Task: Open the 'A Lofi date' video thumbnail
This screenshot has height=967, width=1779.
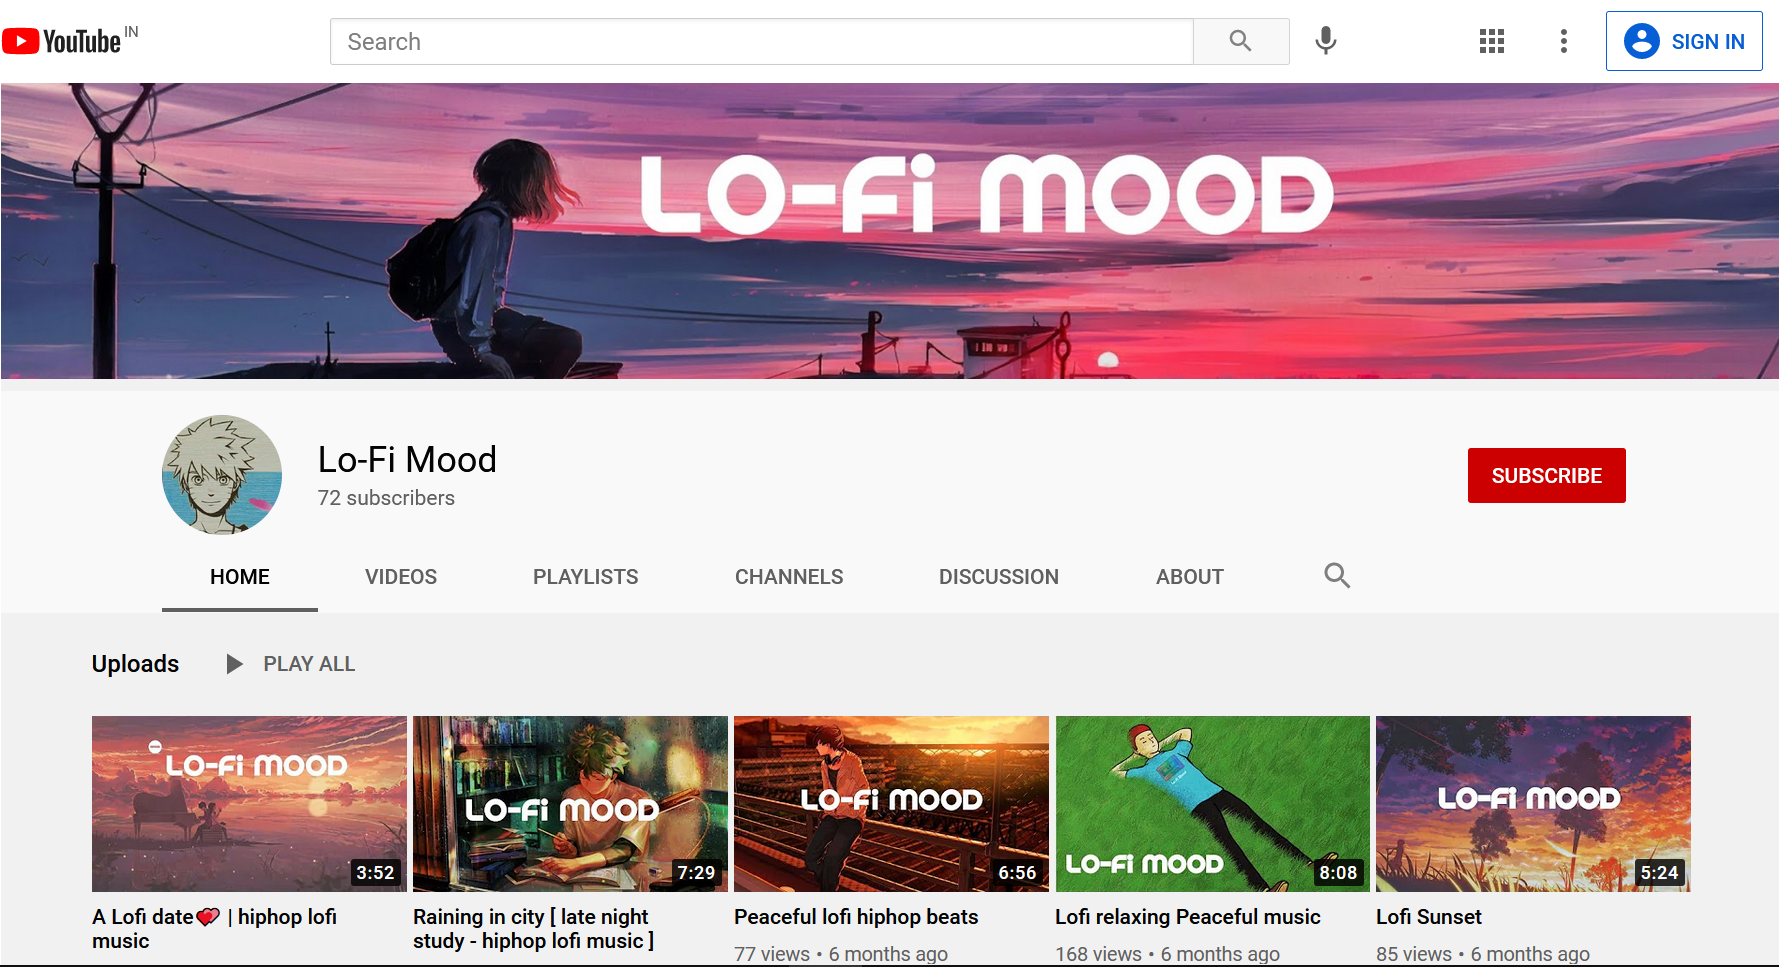Action: point(249,804)
